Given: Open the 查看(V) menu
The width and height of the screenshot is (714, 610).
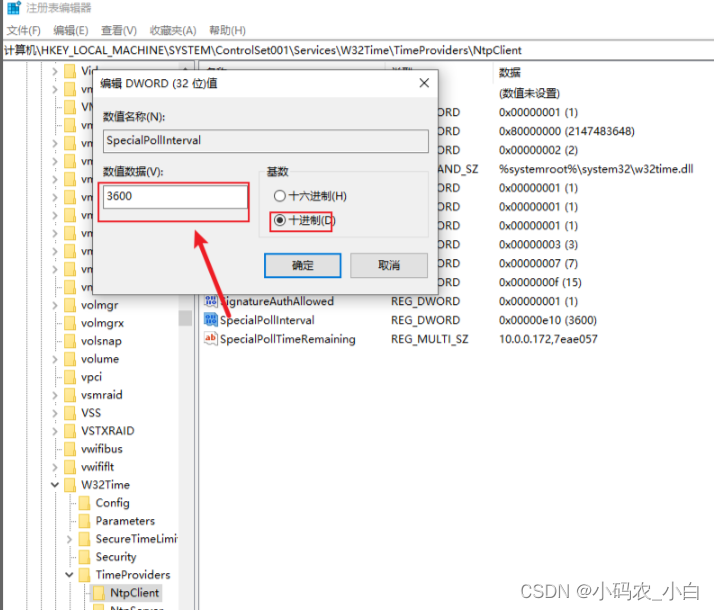Looking at the screenshot, I should 119,30.
